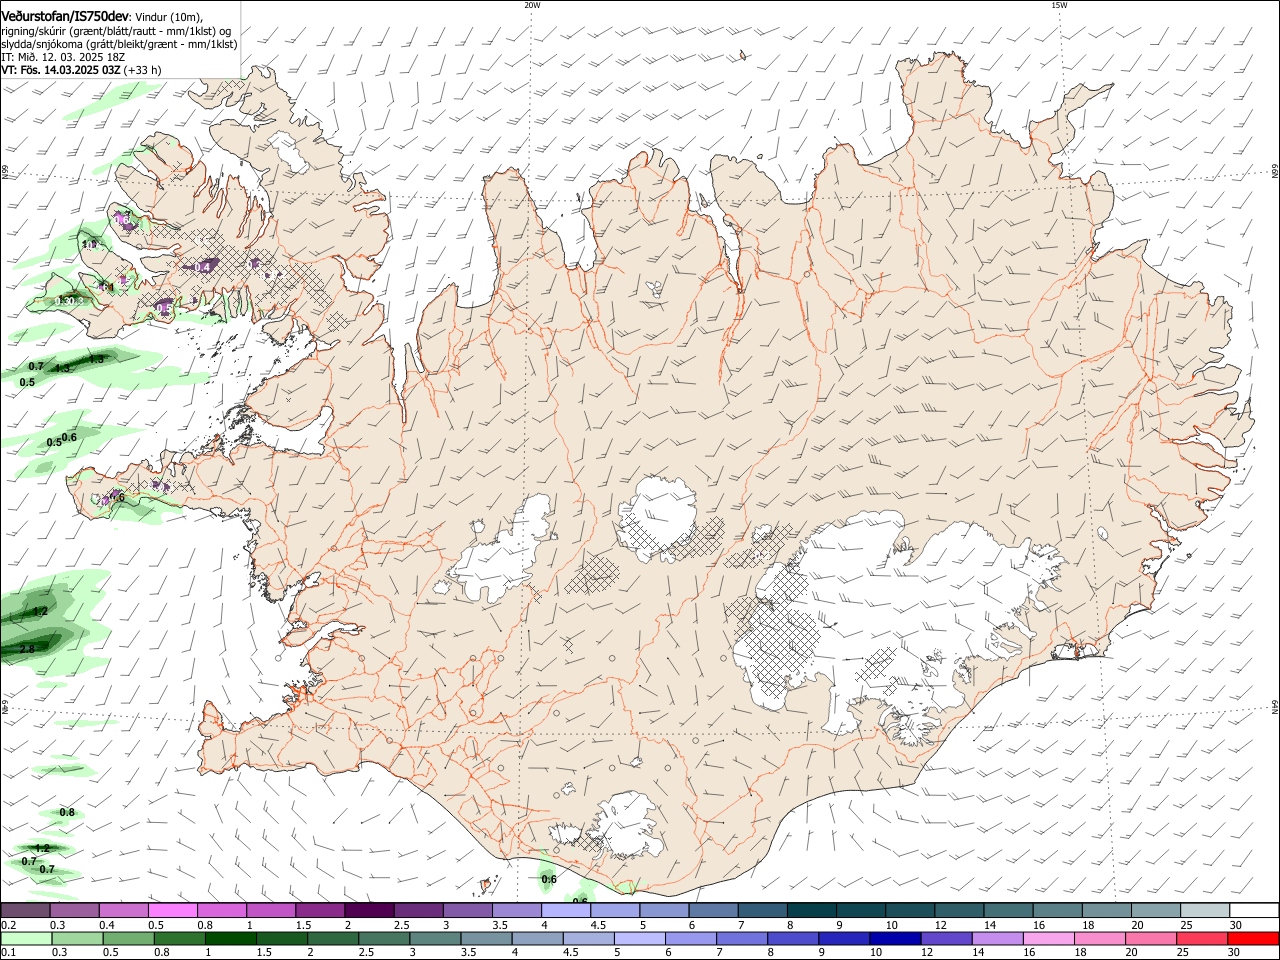
Task: Select the bright pink 0.5 swatch in purple legend row
Action: [172, 910]
